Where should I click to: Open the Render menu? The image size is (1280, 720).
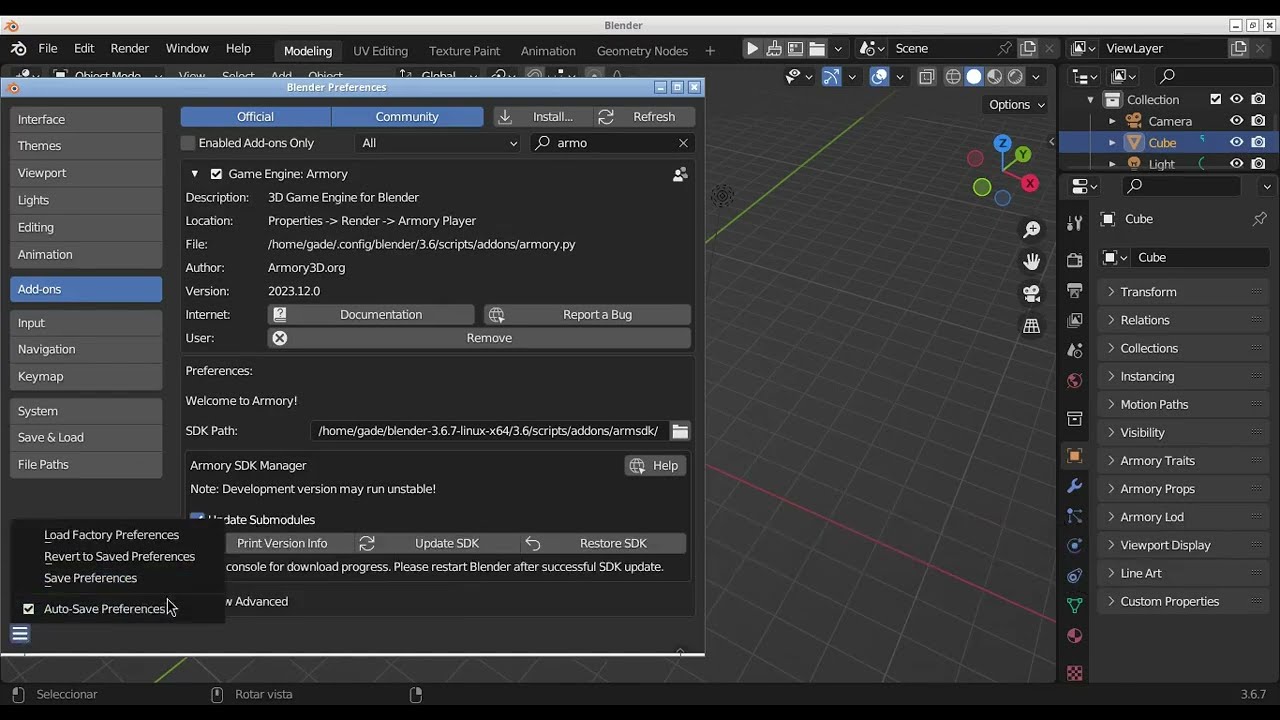pyautogui.click(x=130, y=48)
